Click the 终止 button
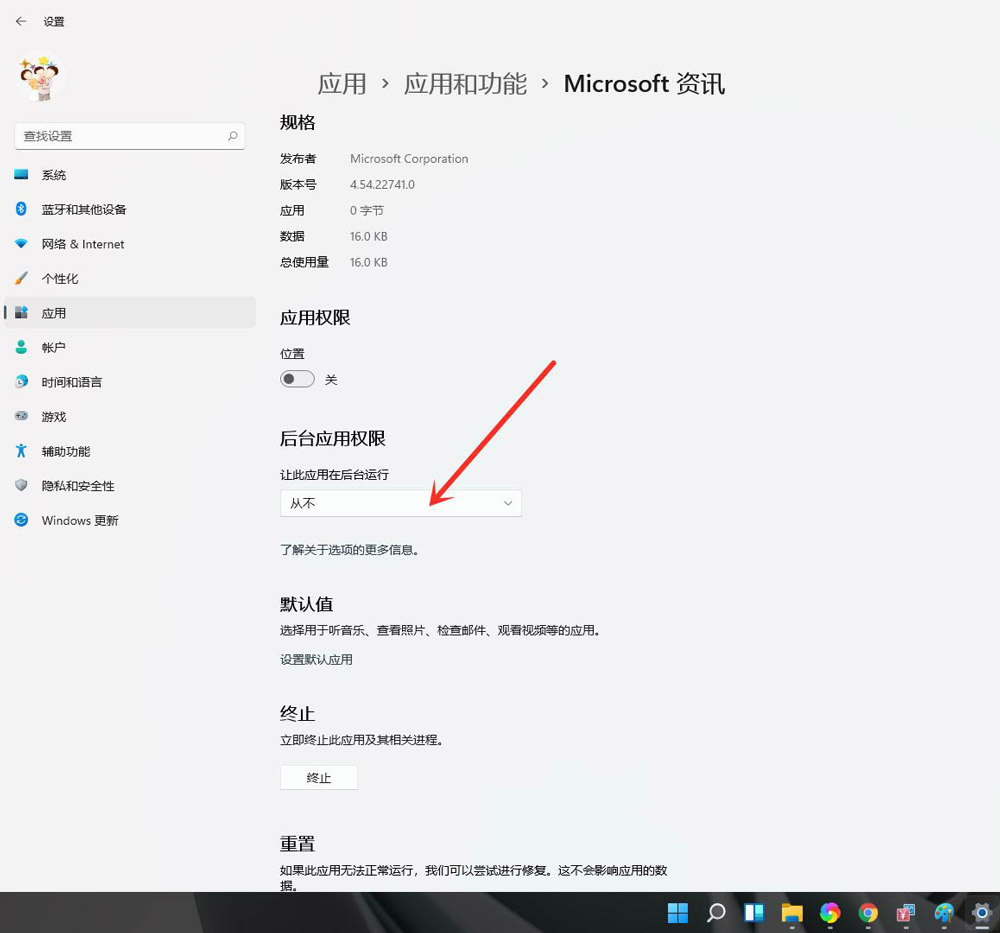 click(319, 778)
